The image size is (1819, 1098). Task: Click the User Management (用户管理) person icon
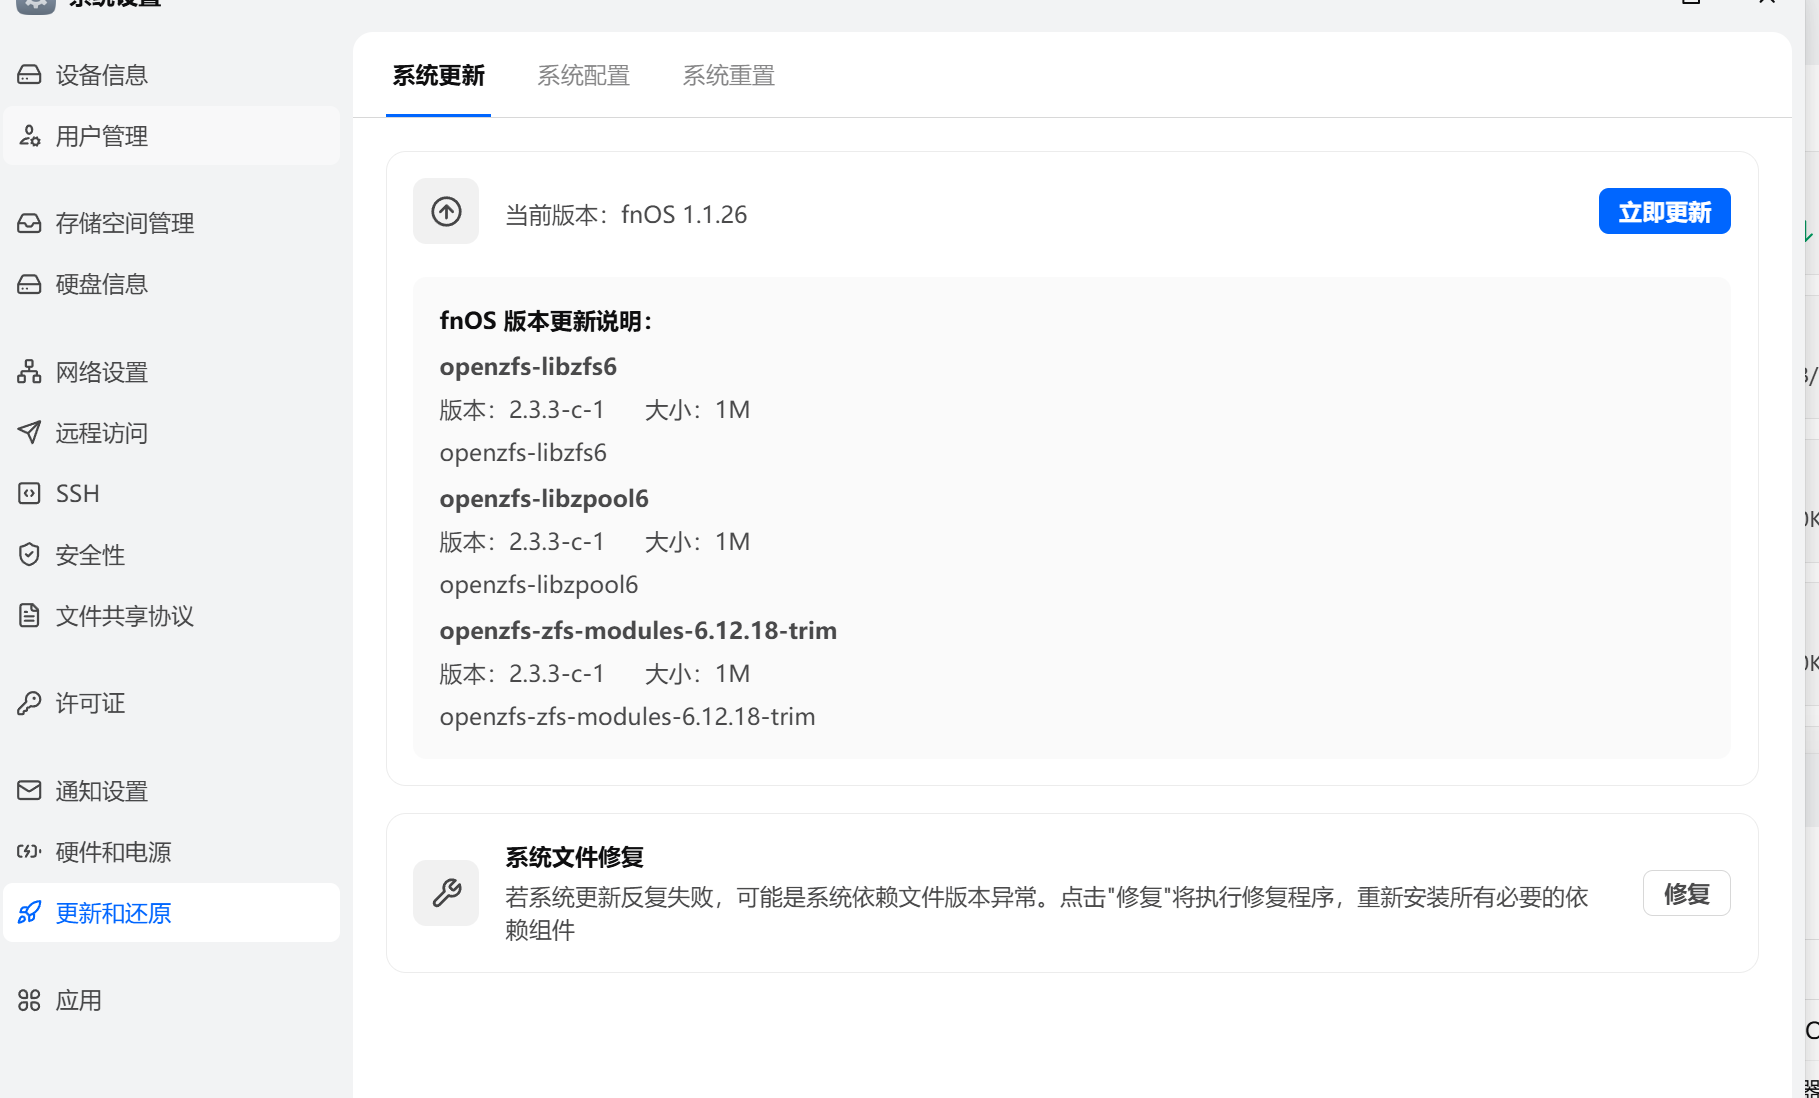click(x=29, y=136)
